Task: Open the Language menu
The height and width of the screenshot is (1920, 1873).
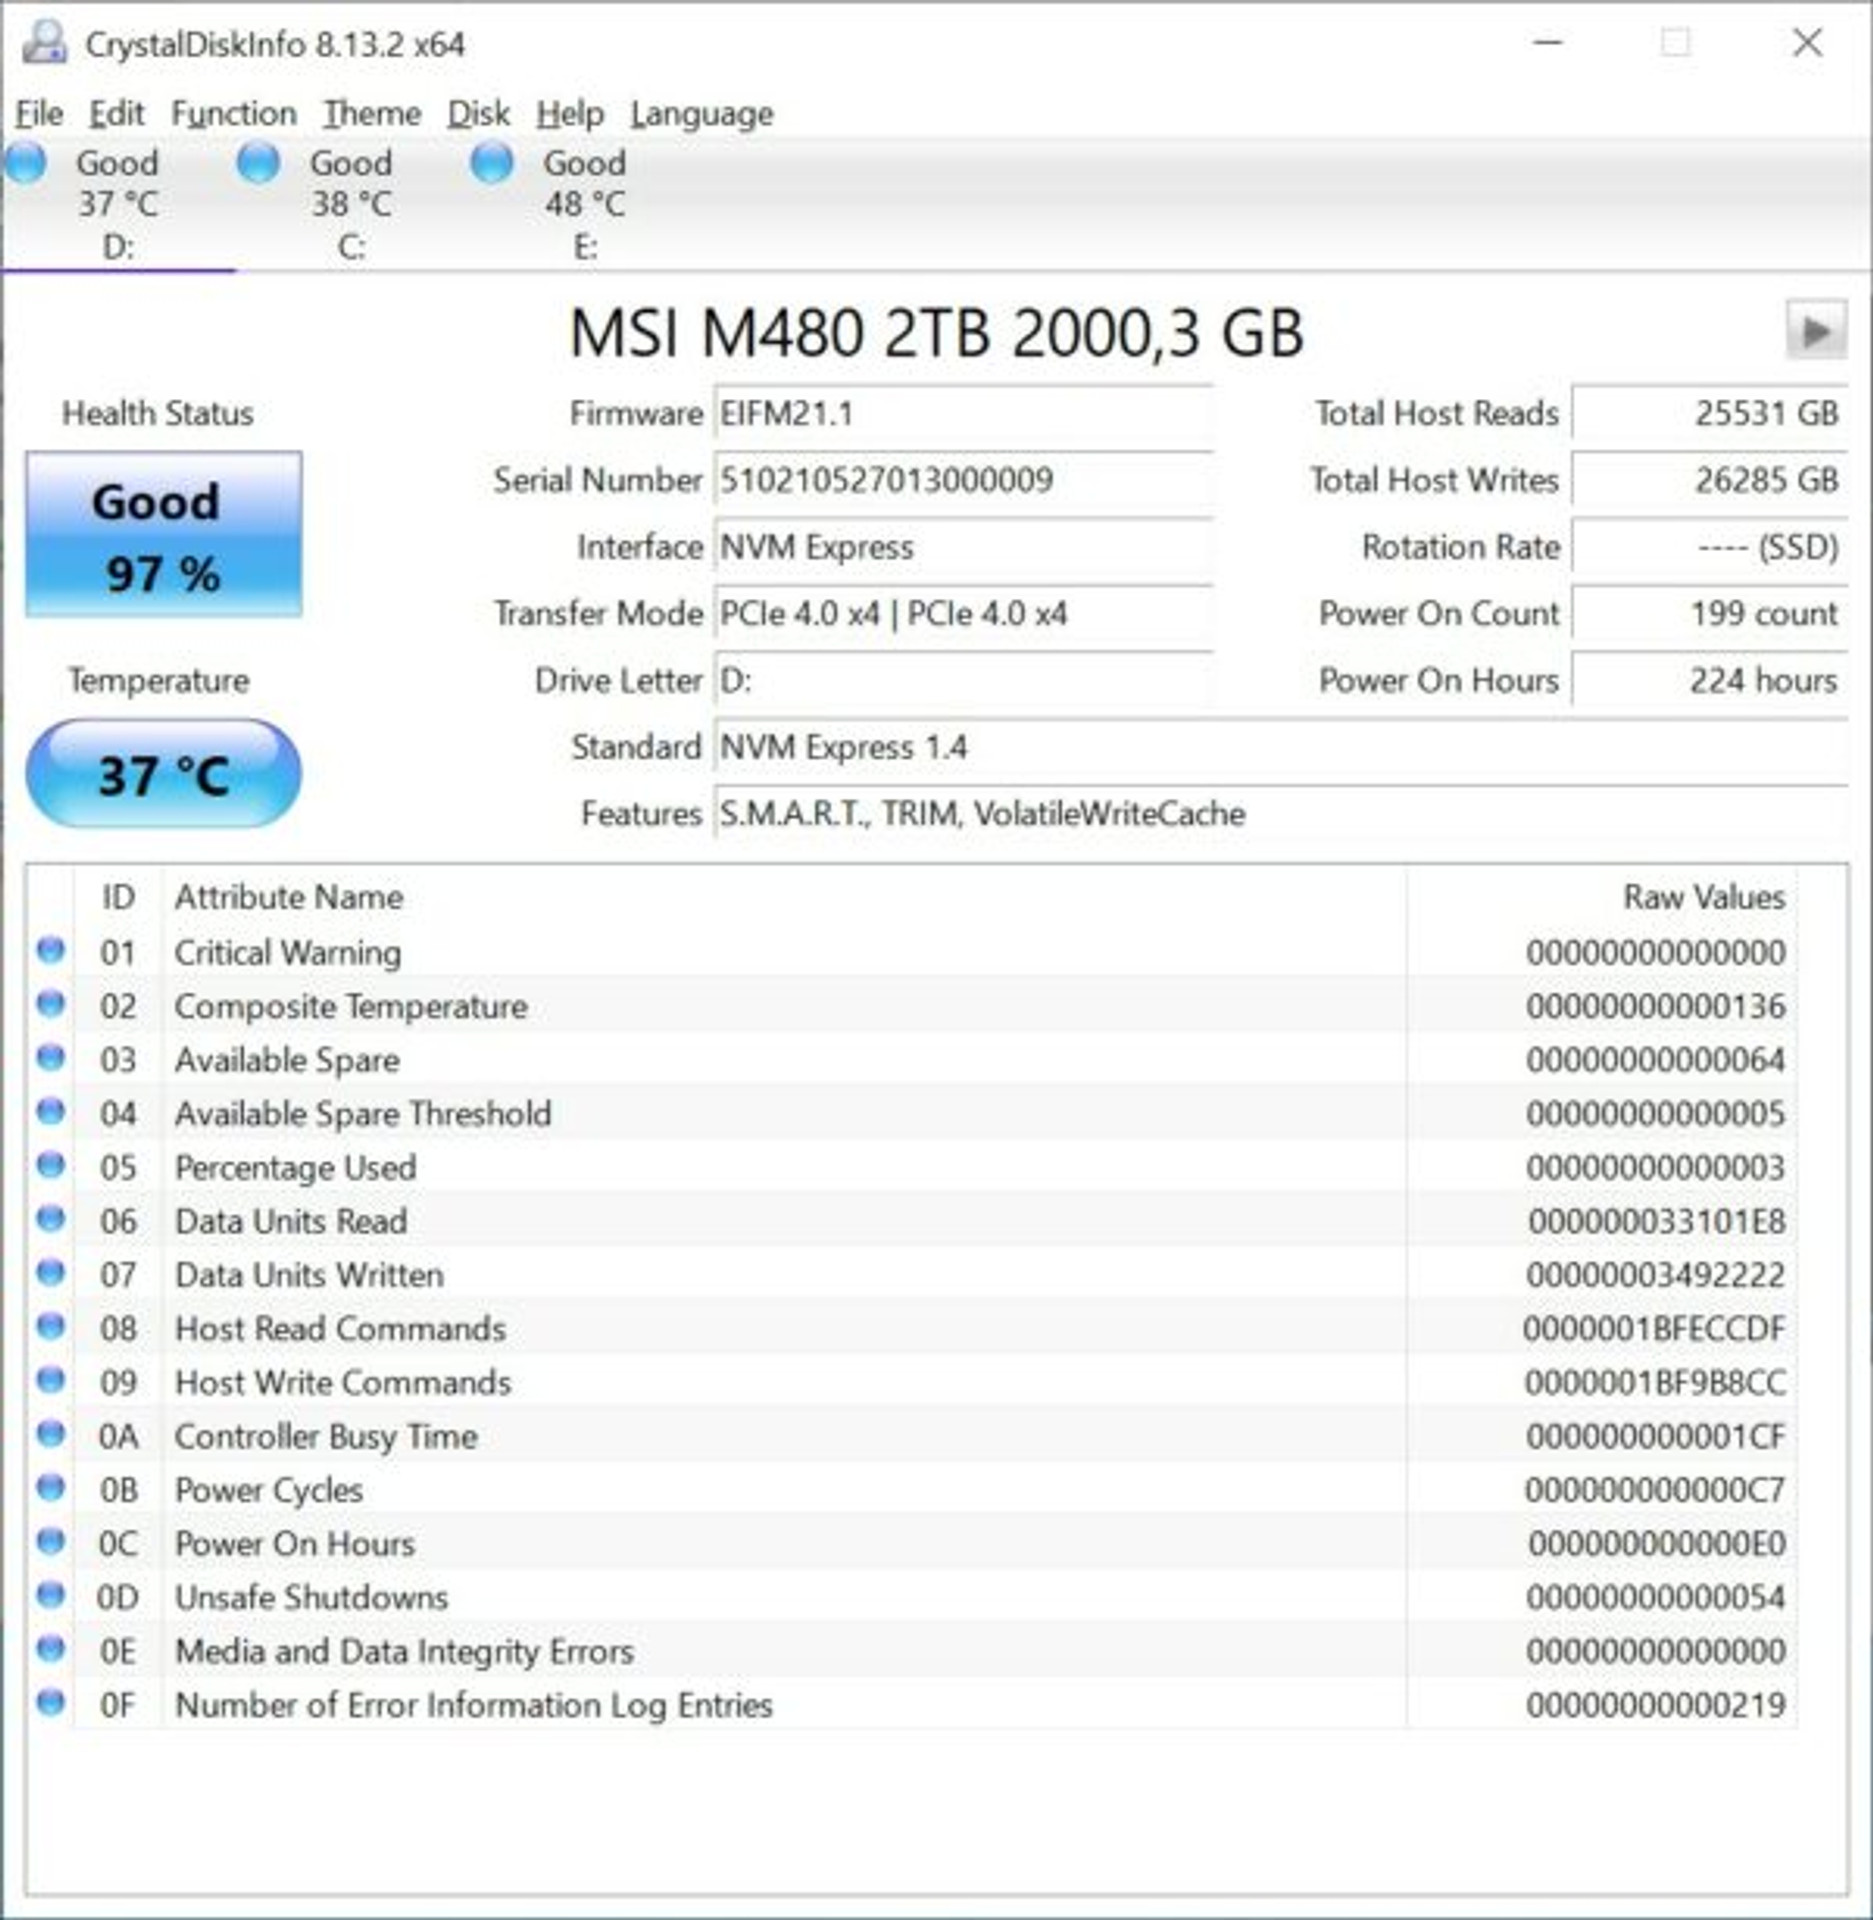Action: pos(702,114)
